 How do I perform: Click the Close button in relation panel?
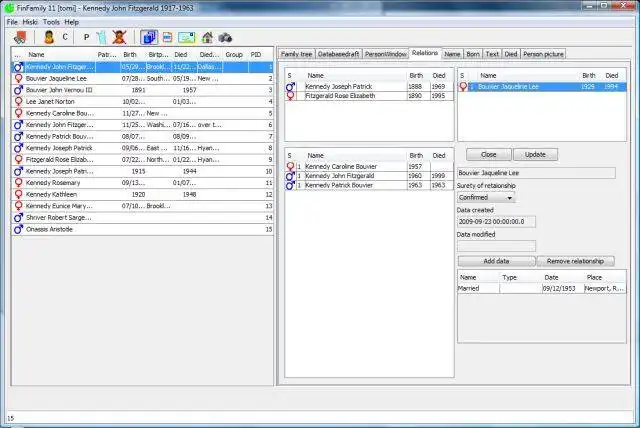tap(489, 155)
